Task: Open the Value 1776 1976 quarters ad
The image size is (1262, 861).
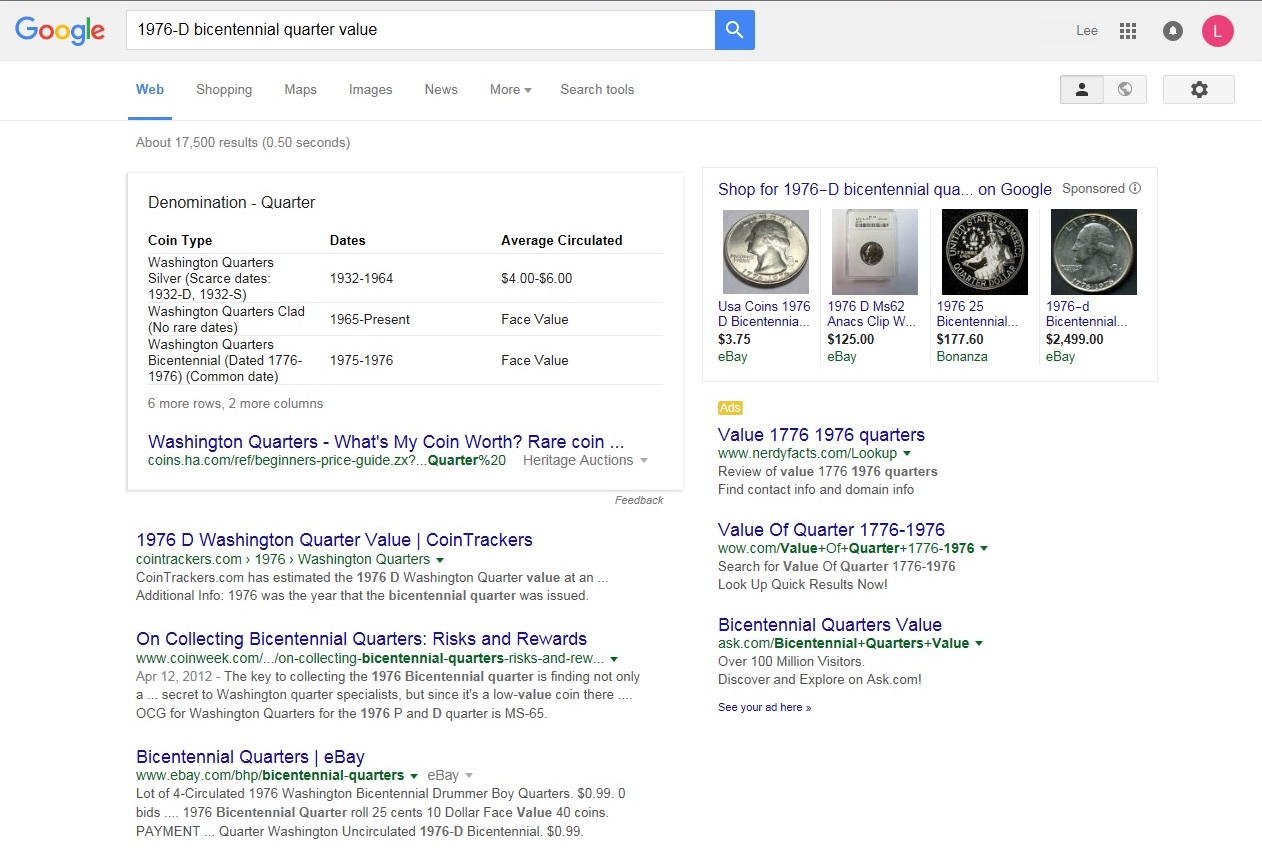Action: 821,435
